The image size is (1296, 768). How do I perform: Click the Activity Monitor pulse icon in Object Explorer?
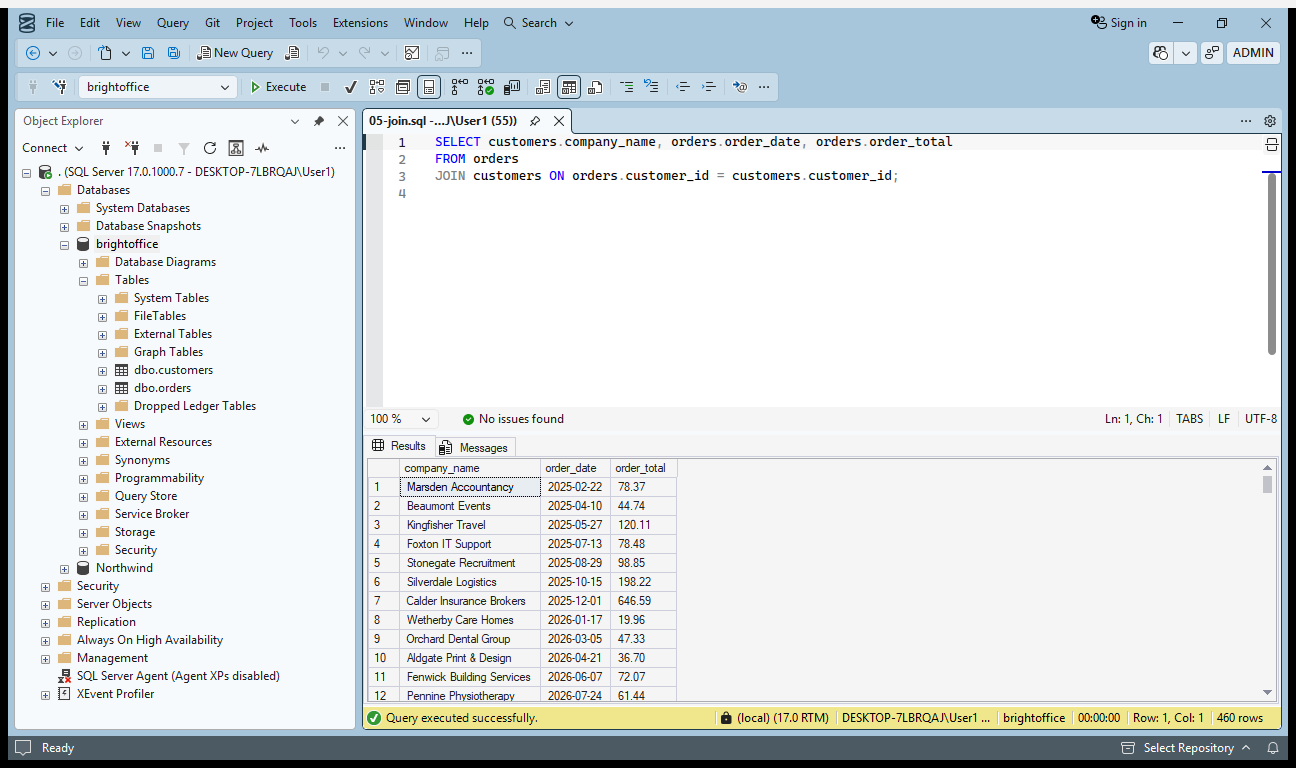(x=262, y=148)
